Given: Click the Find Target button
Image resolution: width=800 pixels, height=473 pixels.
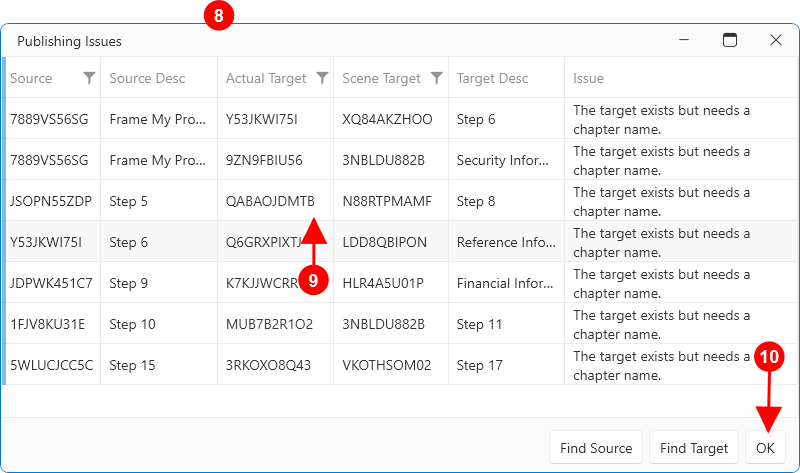Looking at the screenshot, I should click(x=694, y=448).
